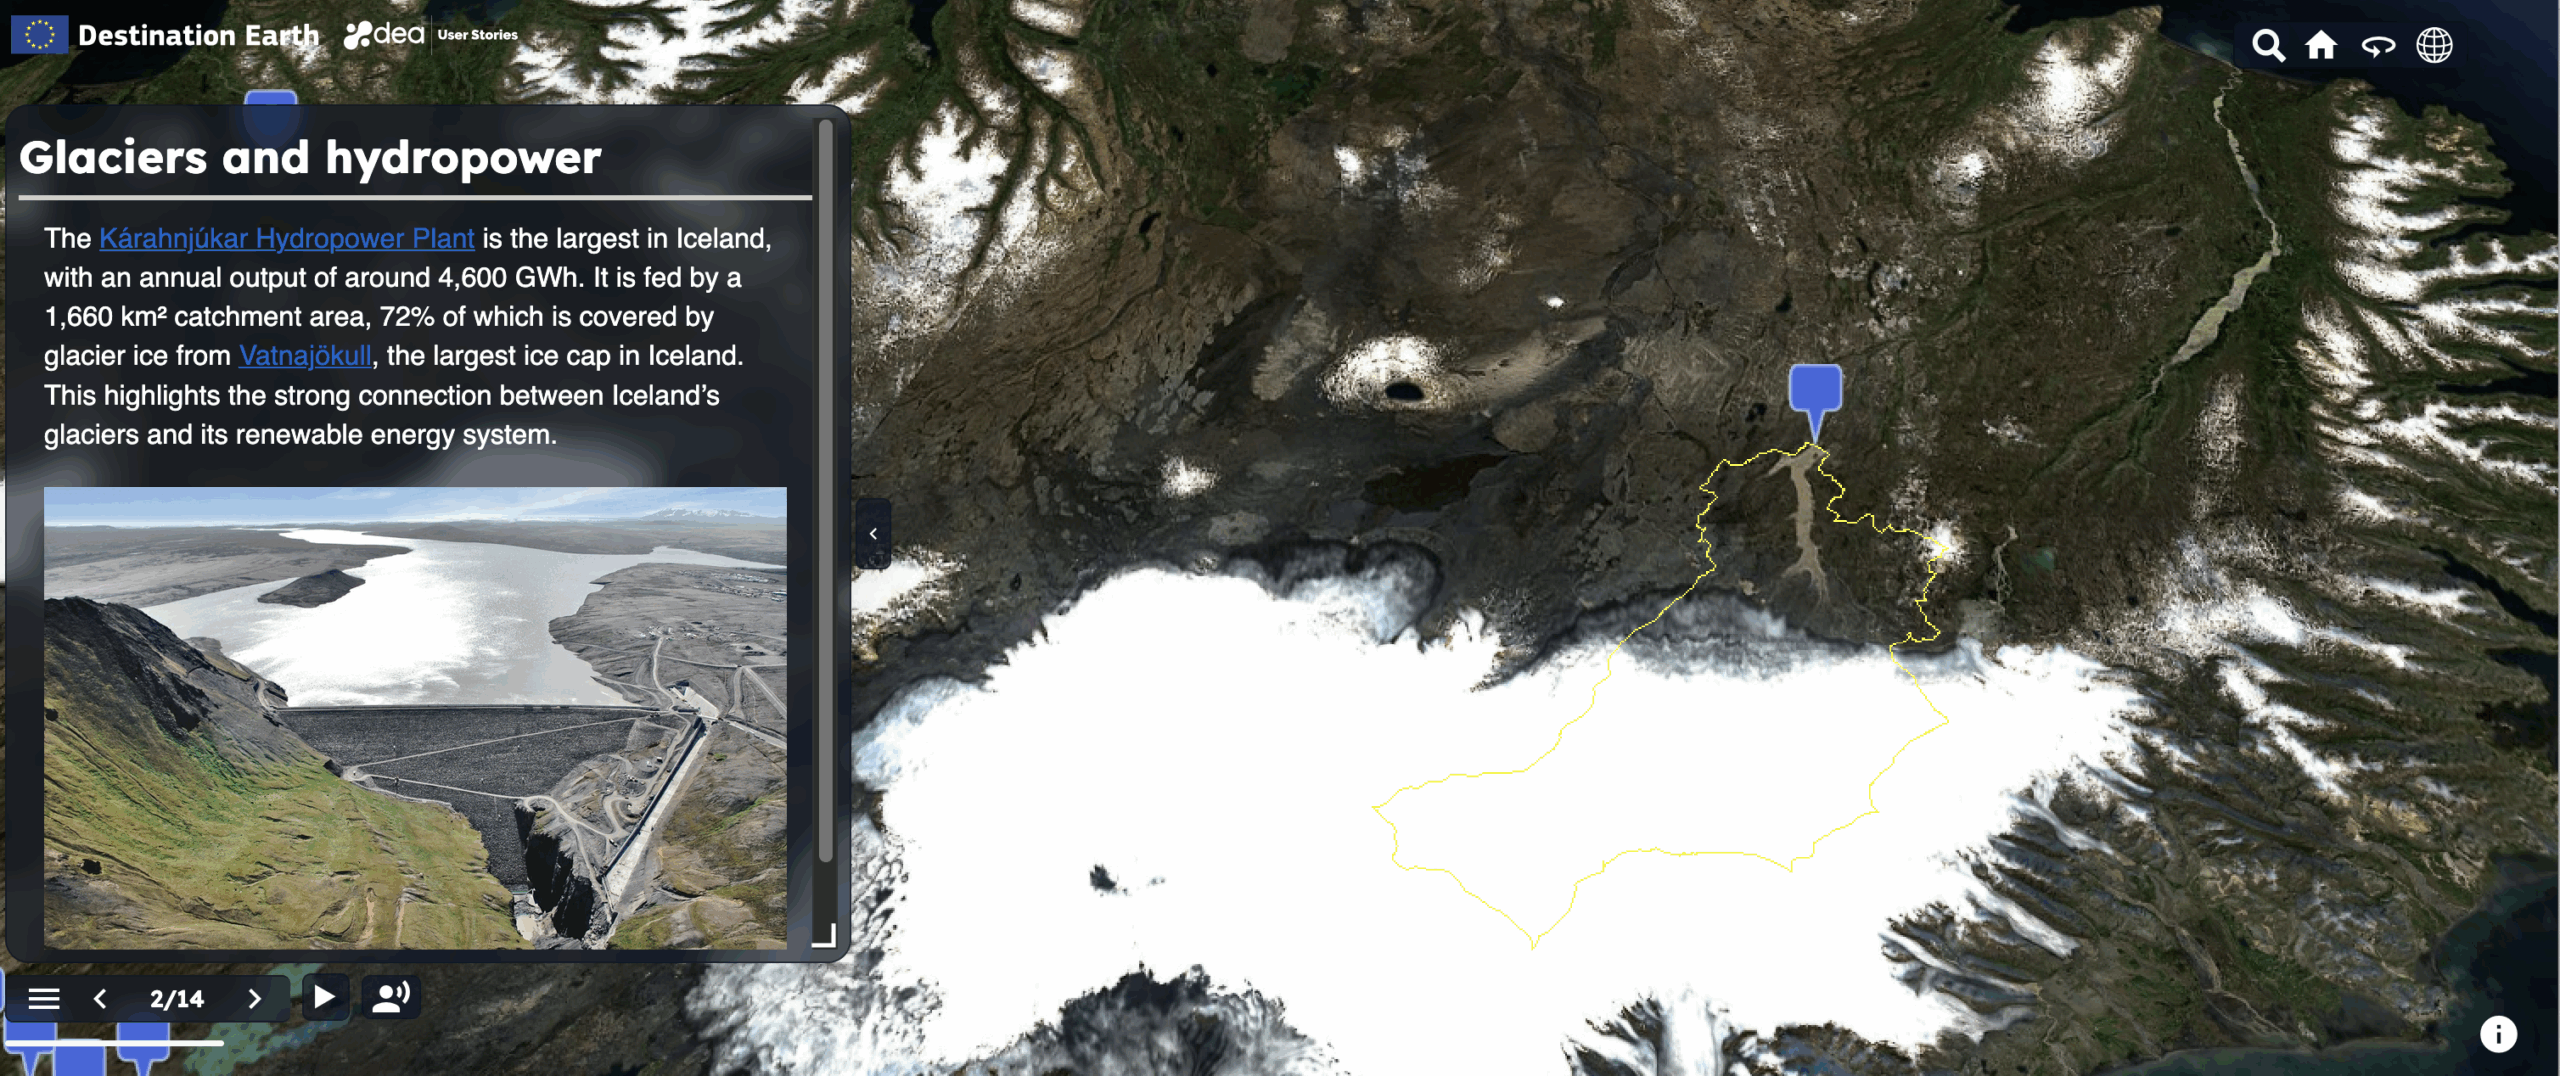2560x1076 pixels.
Task: Go back to previous story slide
Action: (100, 998)
